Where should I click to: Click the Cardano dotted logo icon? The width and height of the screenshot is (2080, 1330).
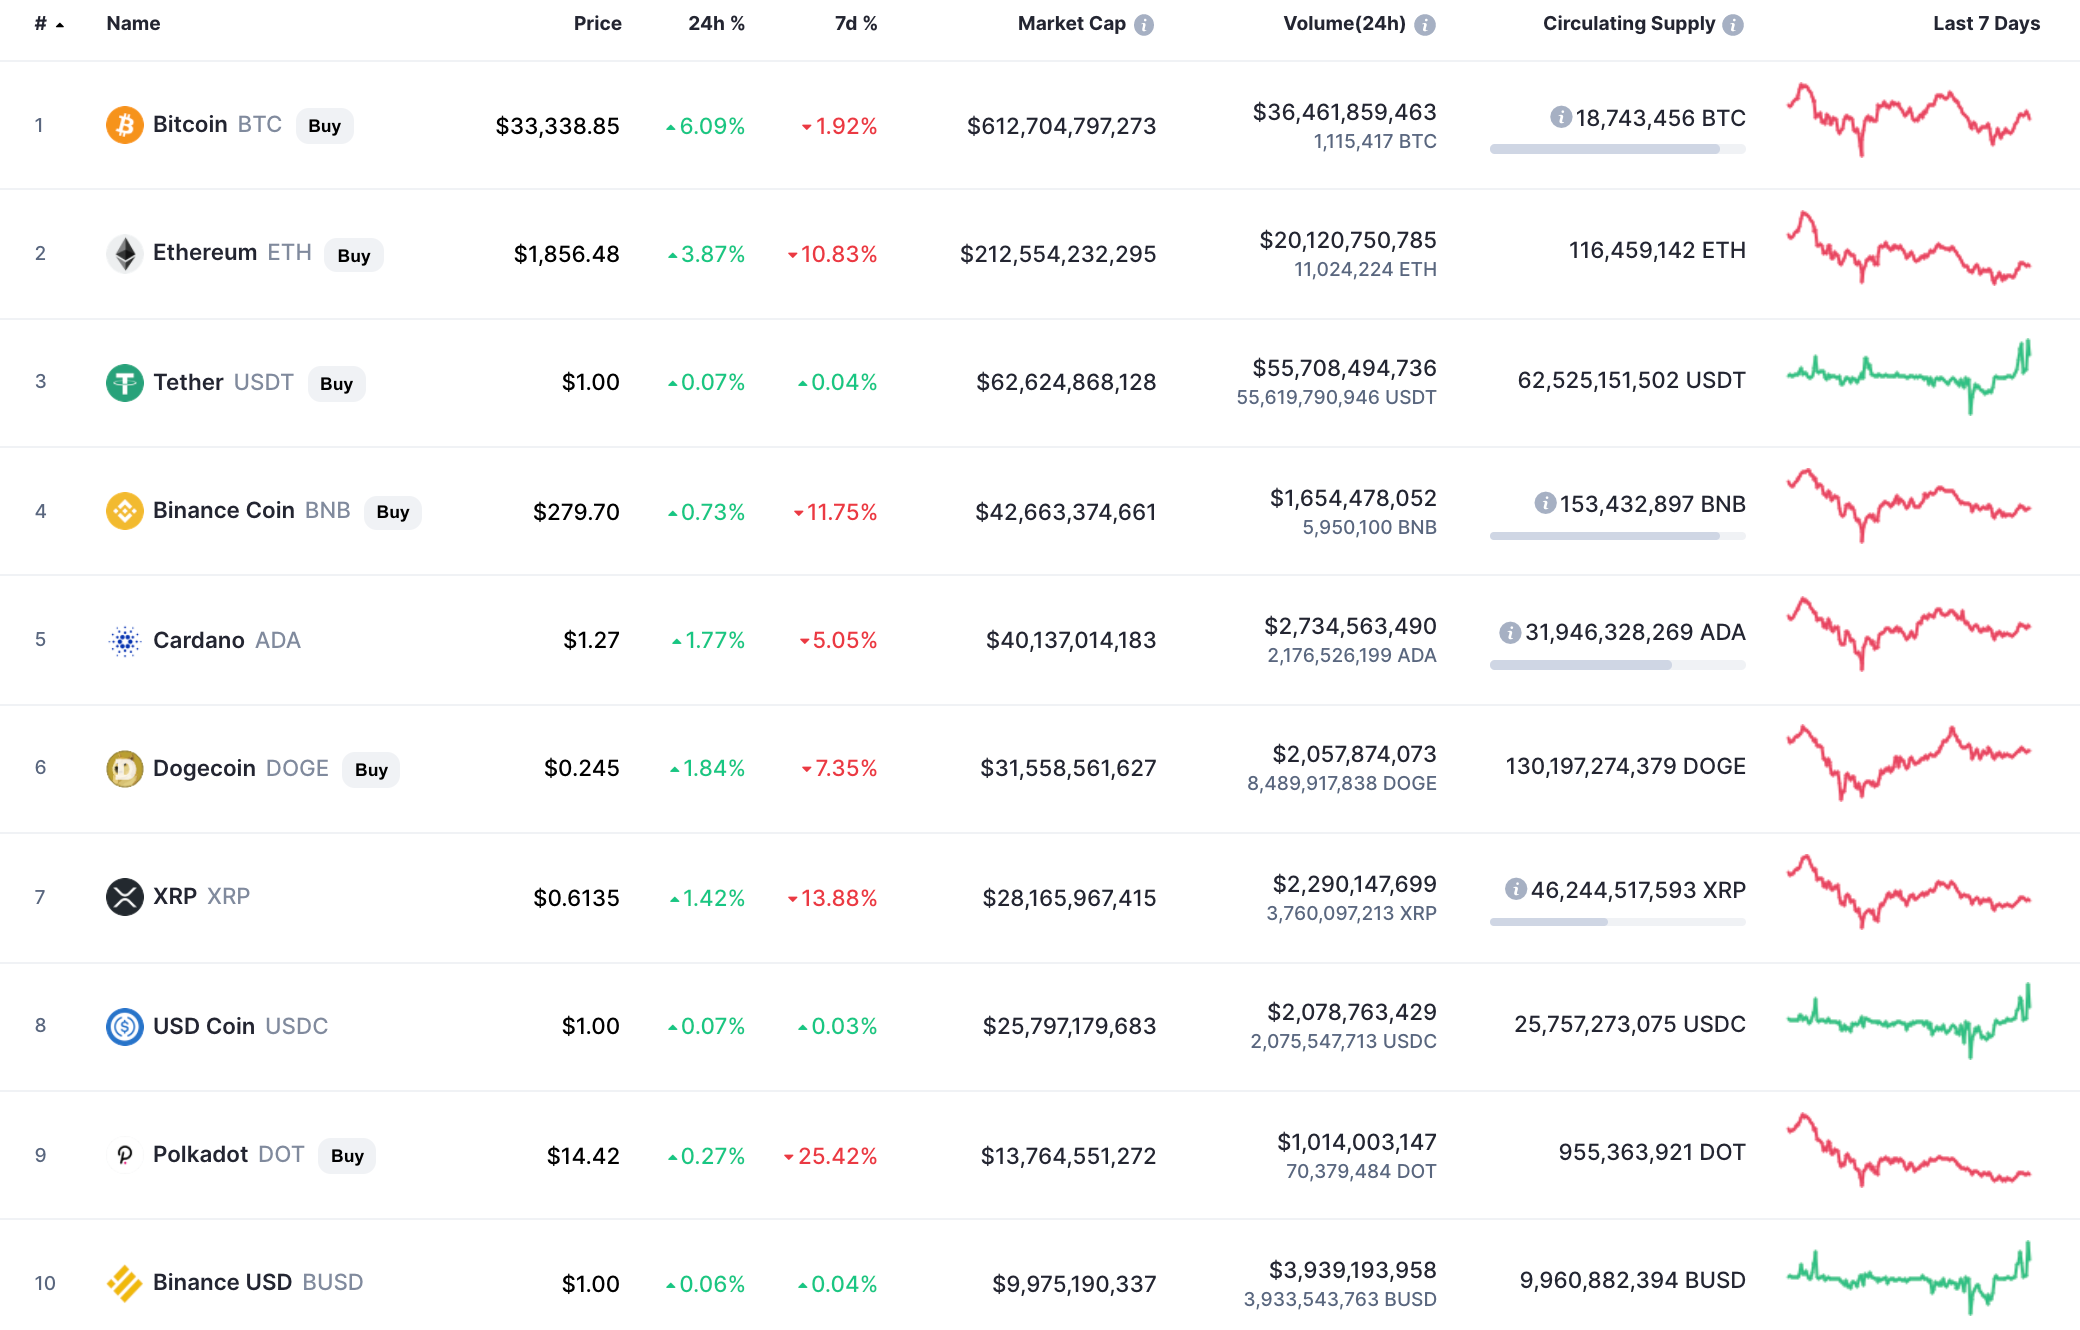coord(125,640)
